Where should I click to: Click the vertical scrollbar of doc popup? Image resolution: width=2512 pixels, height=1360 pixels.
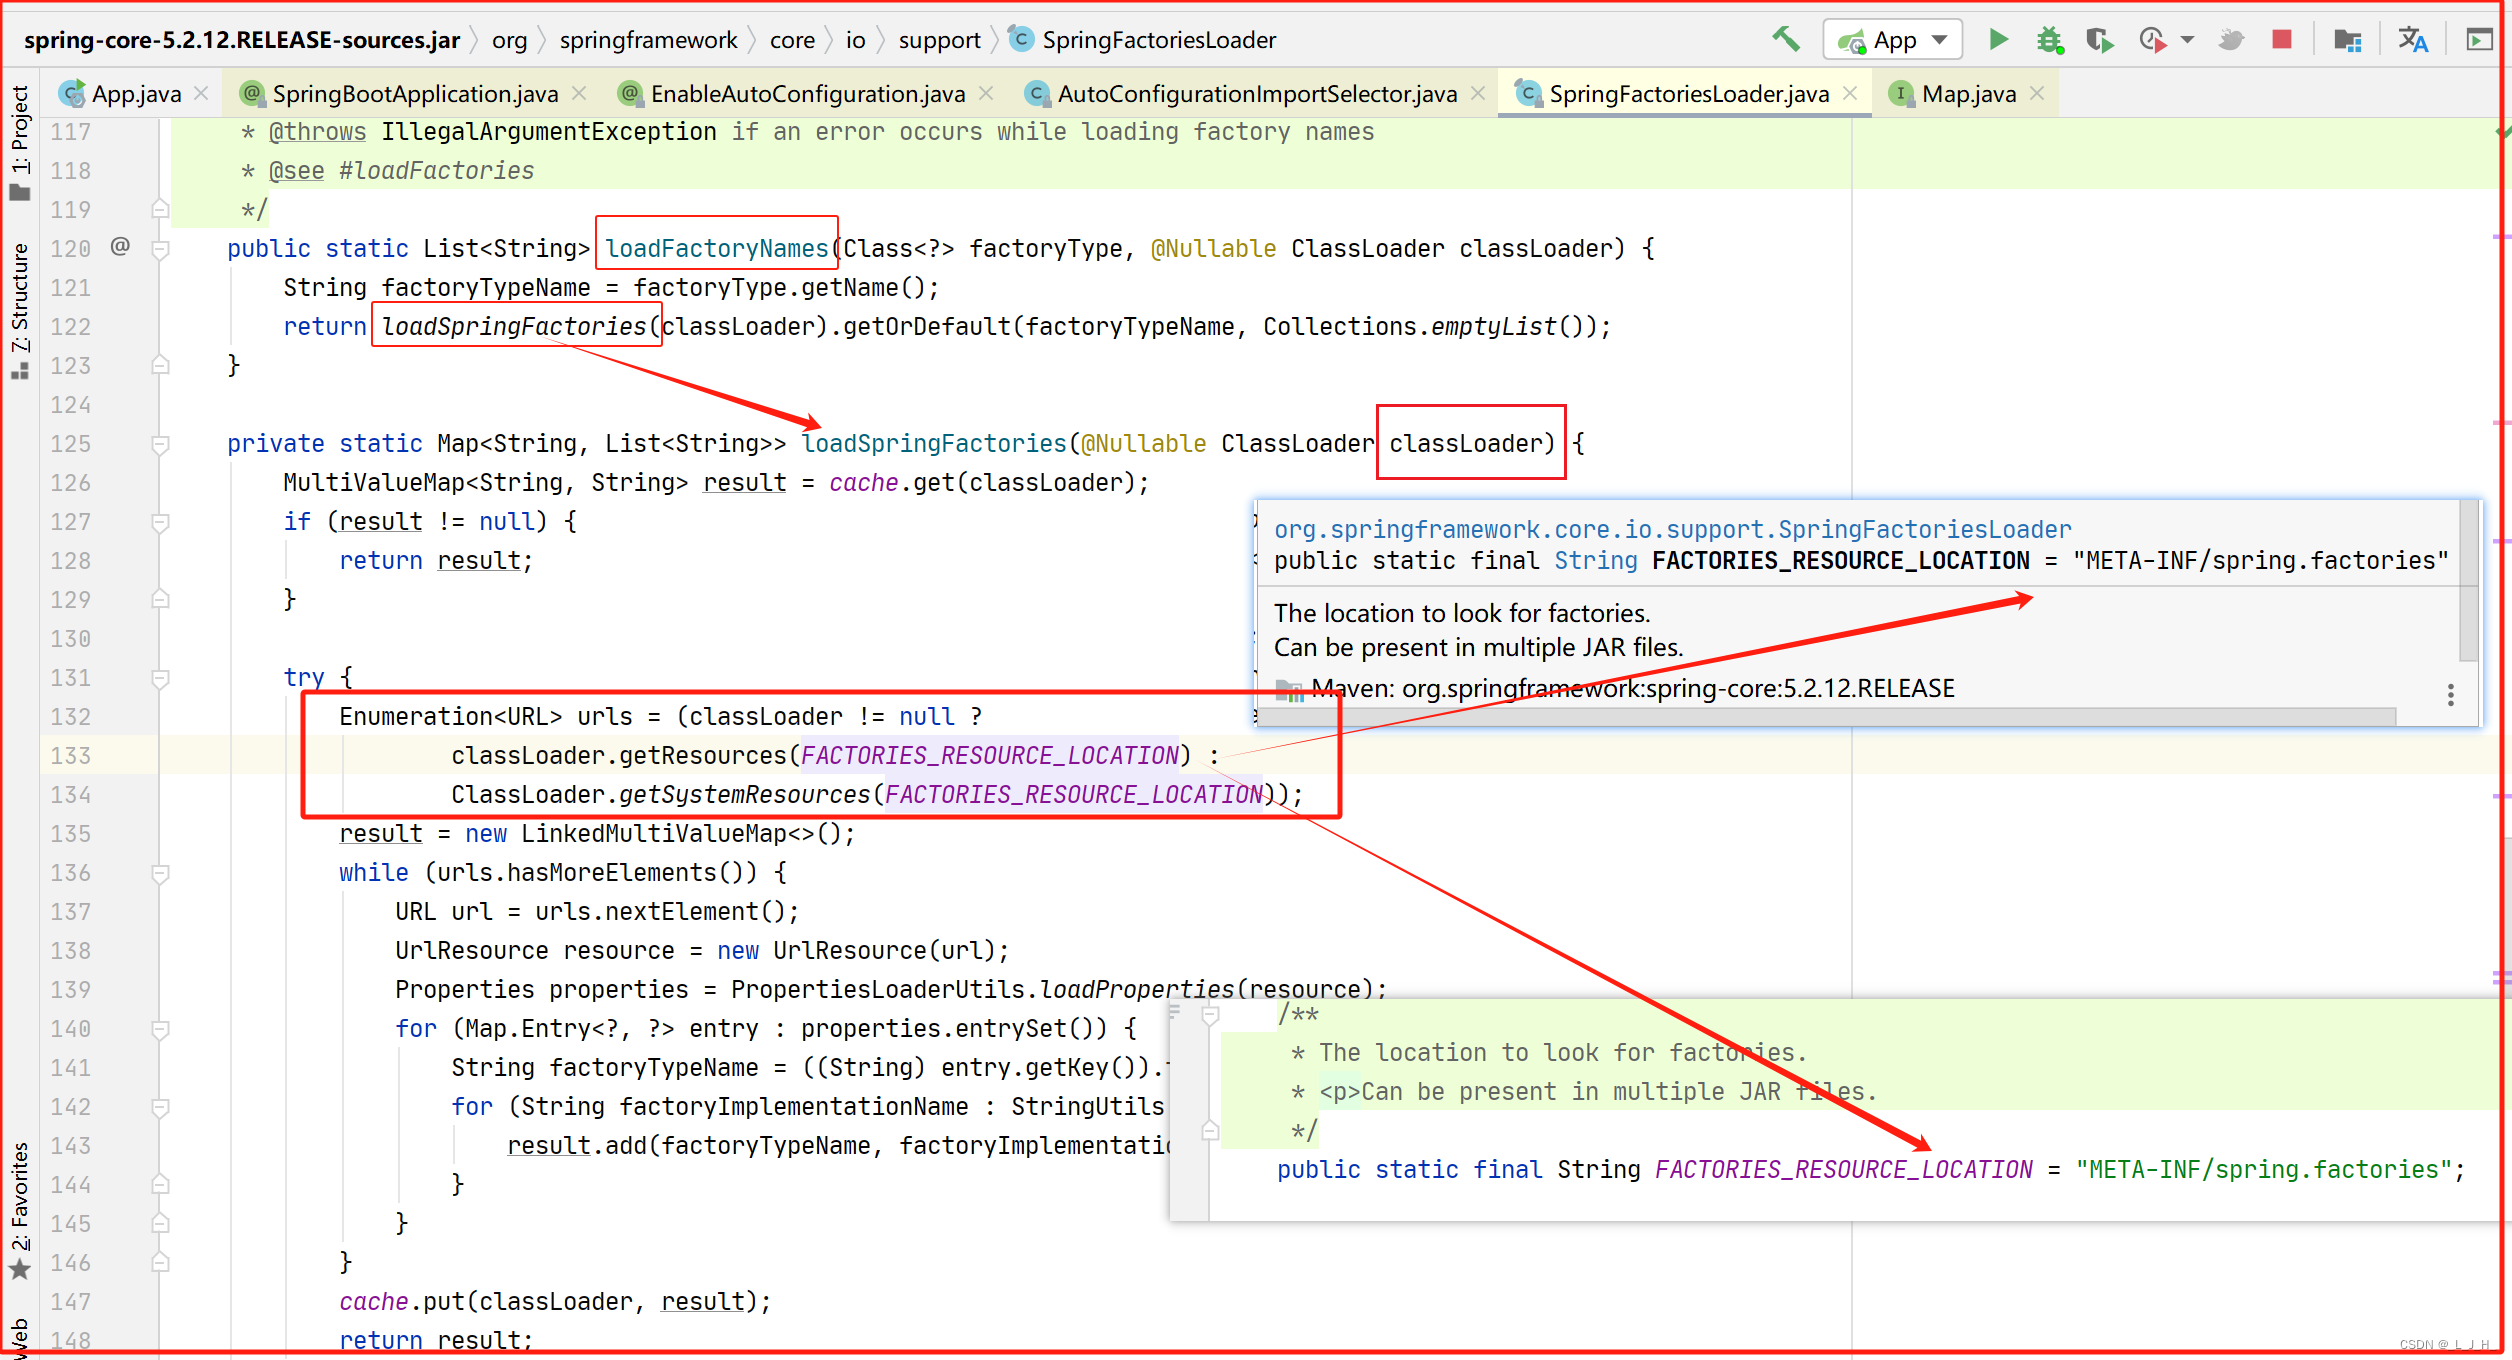[2468, 582]
